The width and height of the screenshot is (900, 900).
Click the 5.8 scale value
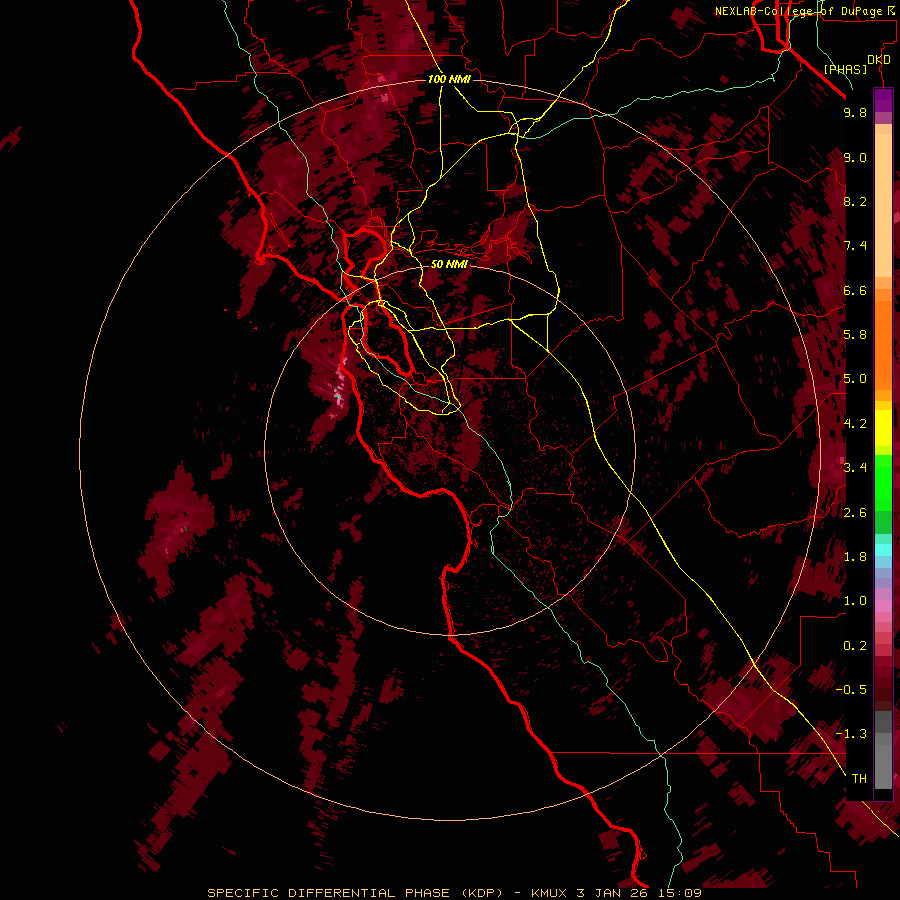coord(855,335)
